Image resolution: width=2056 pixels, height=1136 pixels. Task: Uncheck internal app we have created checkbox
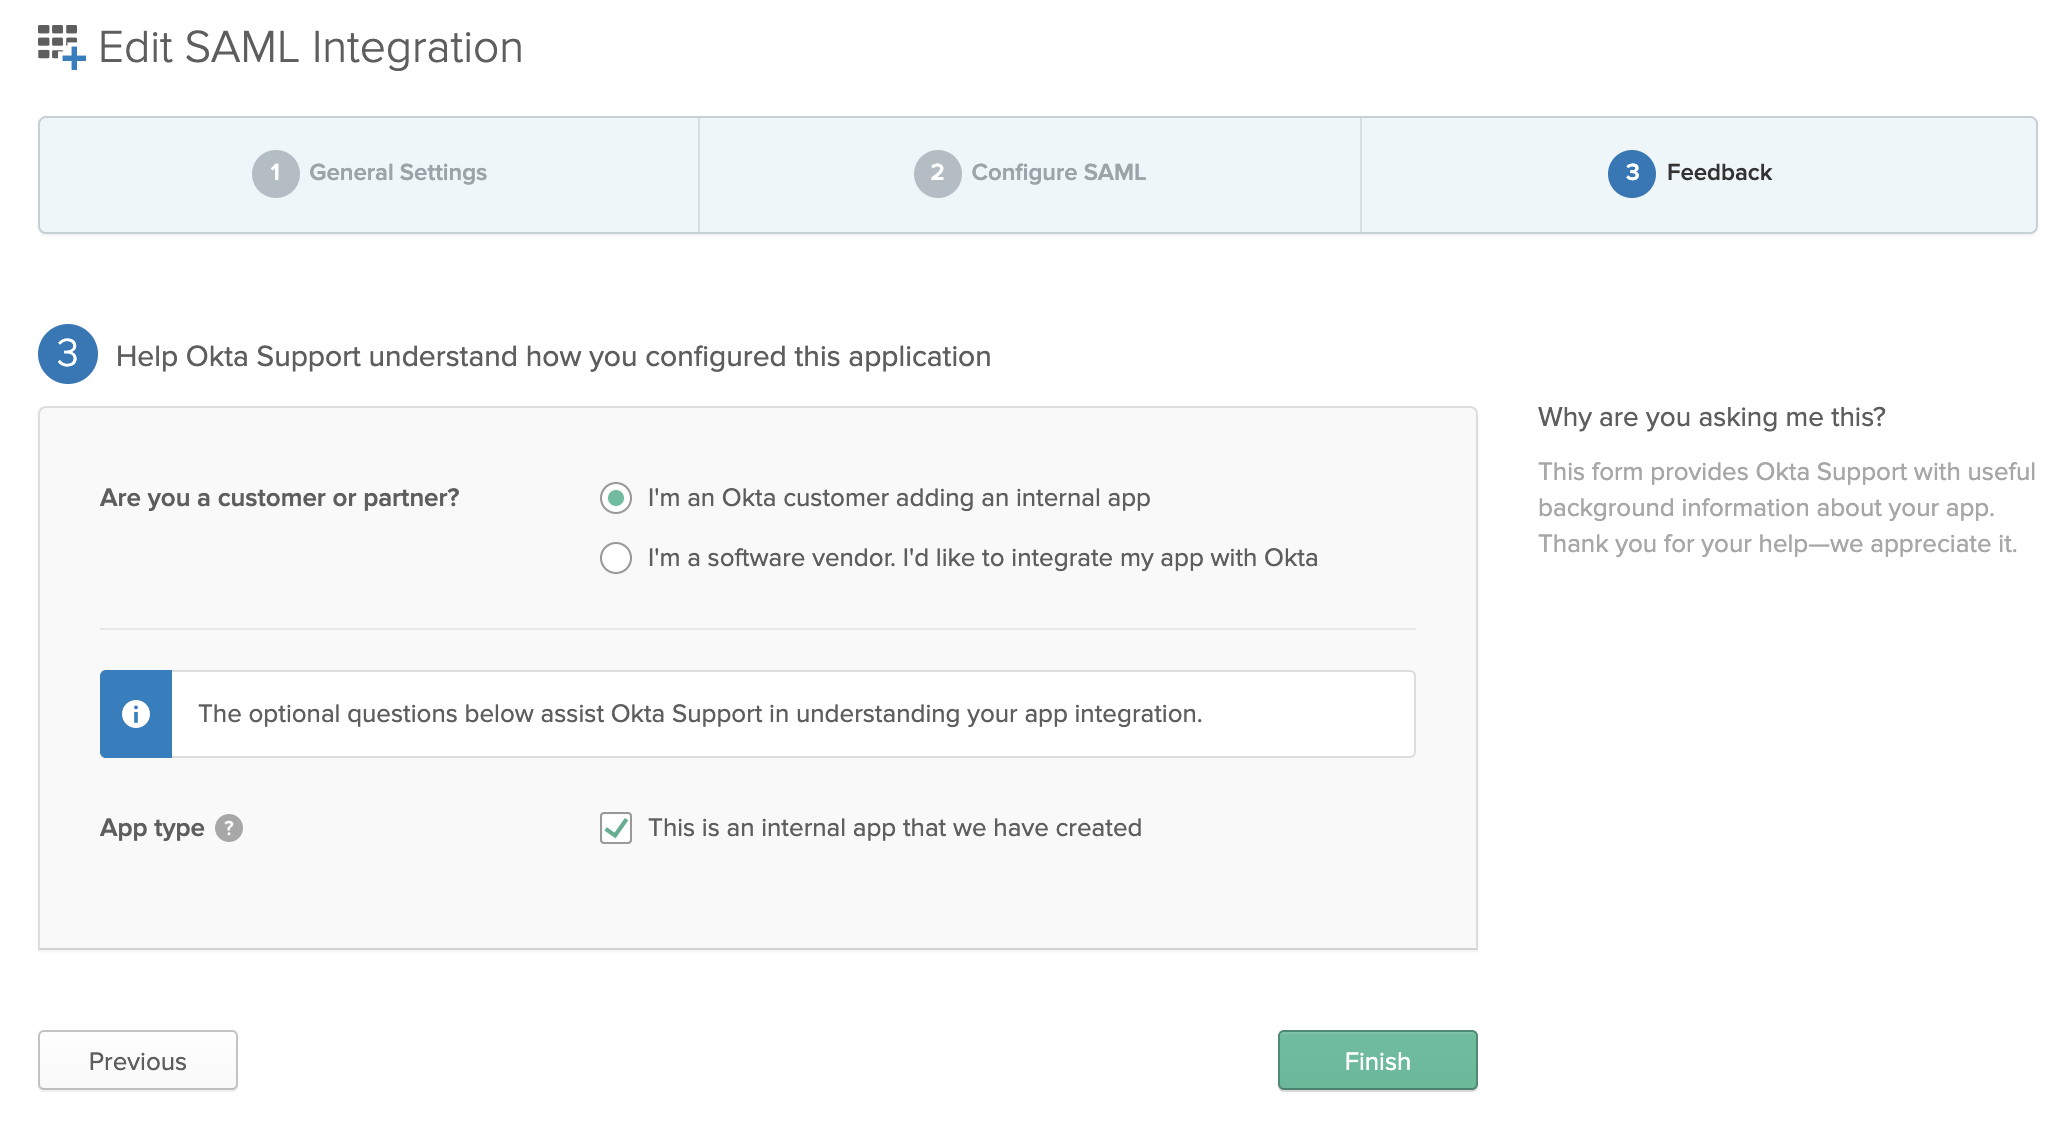tap(616, 828)
